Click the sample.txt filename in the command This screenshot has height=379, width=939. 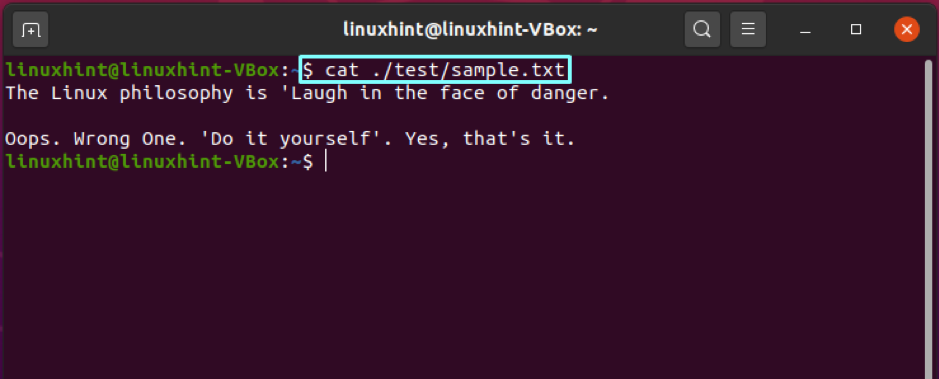509,71
